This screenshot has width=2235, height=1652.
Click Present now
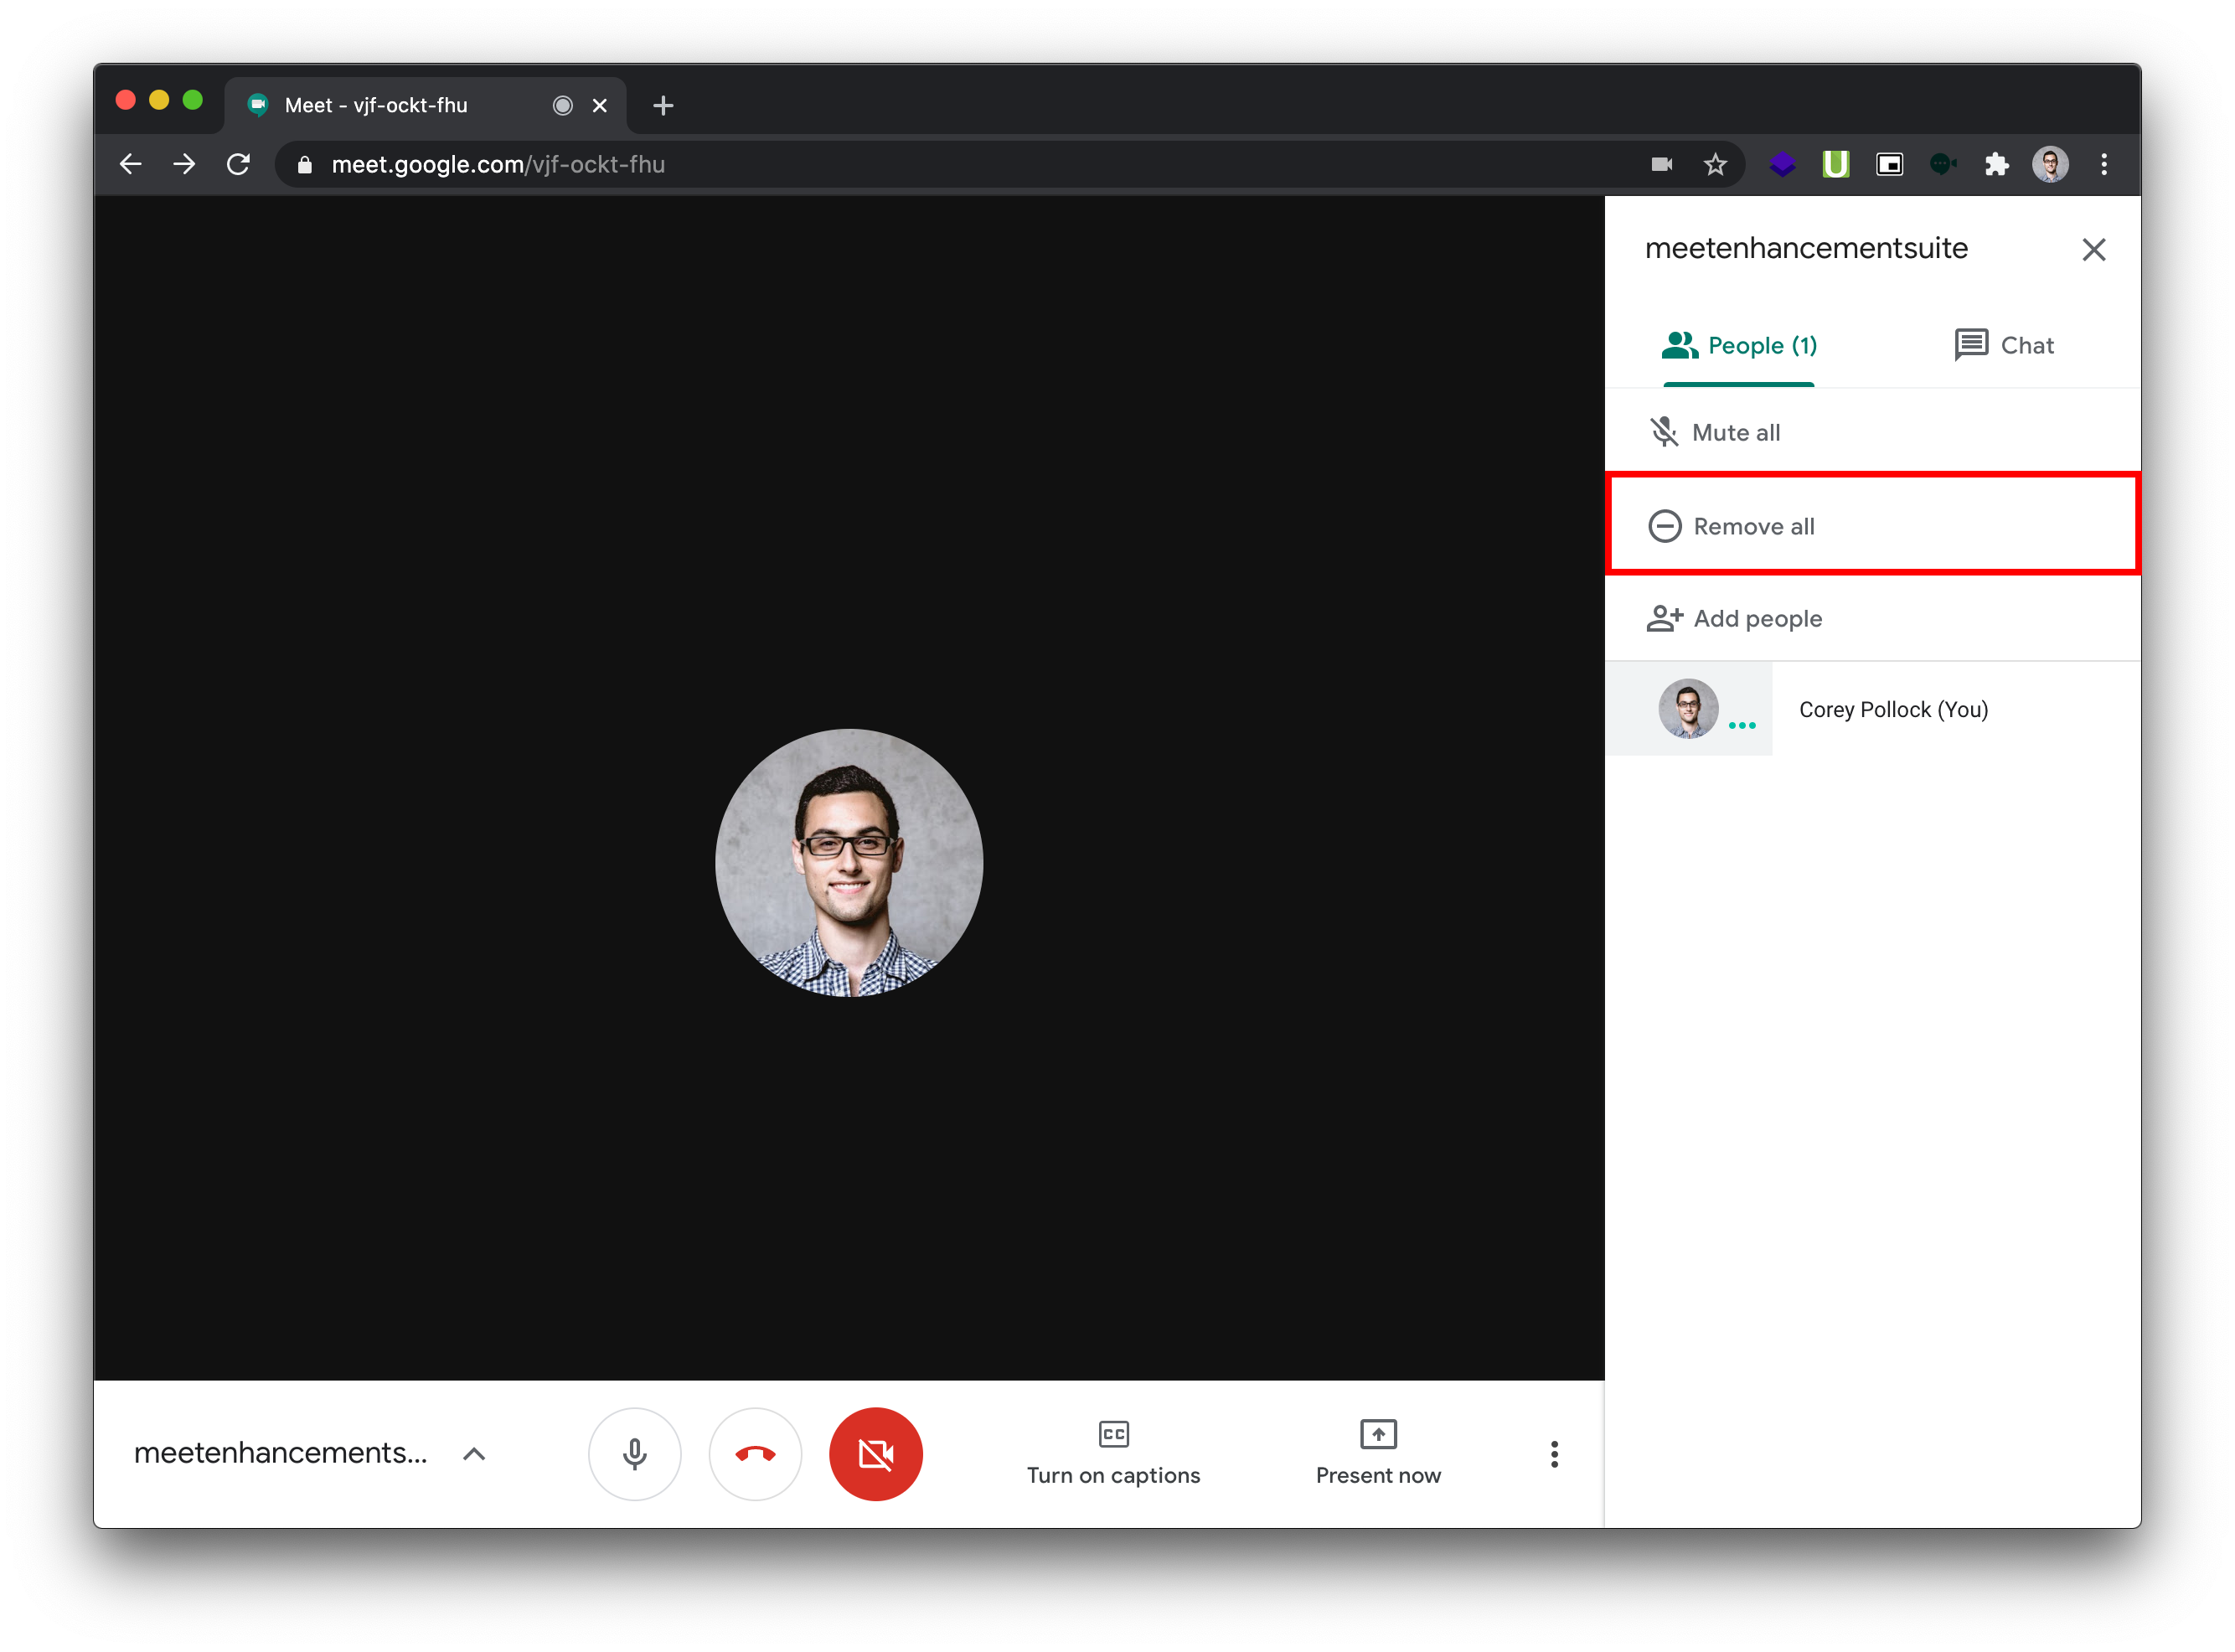coord(1378,1453)
